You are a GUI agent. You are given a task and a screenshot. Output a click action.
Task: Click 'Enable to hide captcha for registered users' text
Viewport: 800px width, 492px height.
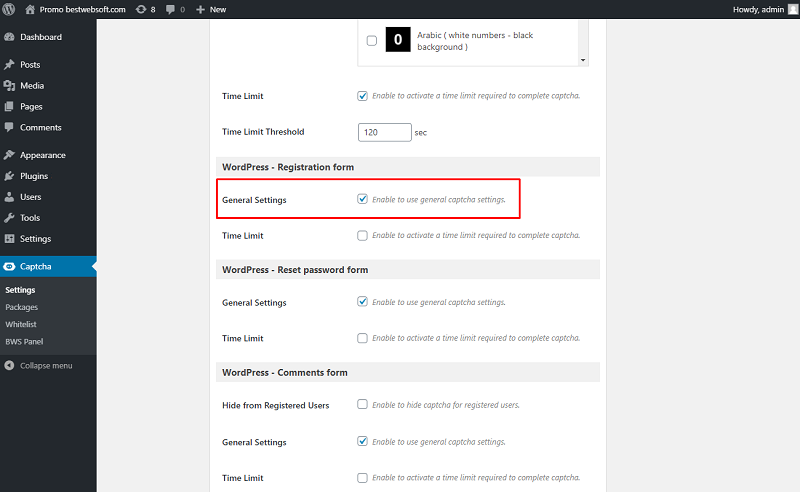pyautogui.click(x=446, y=405)
